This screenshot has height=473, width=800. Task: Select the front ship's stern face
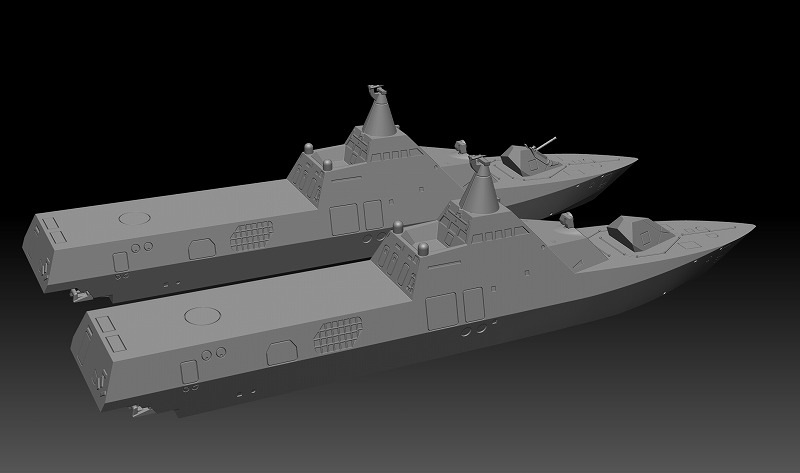[90, 359]
